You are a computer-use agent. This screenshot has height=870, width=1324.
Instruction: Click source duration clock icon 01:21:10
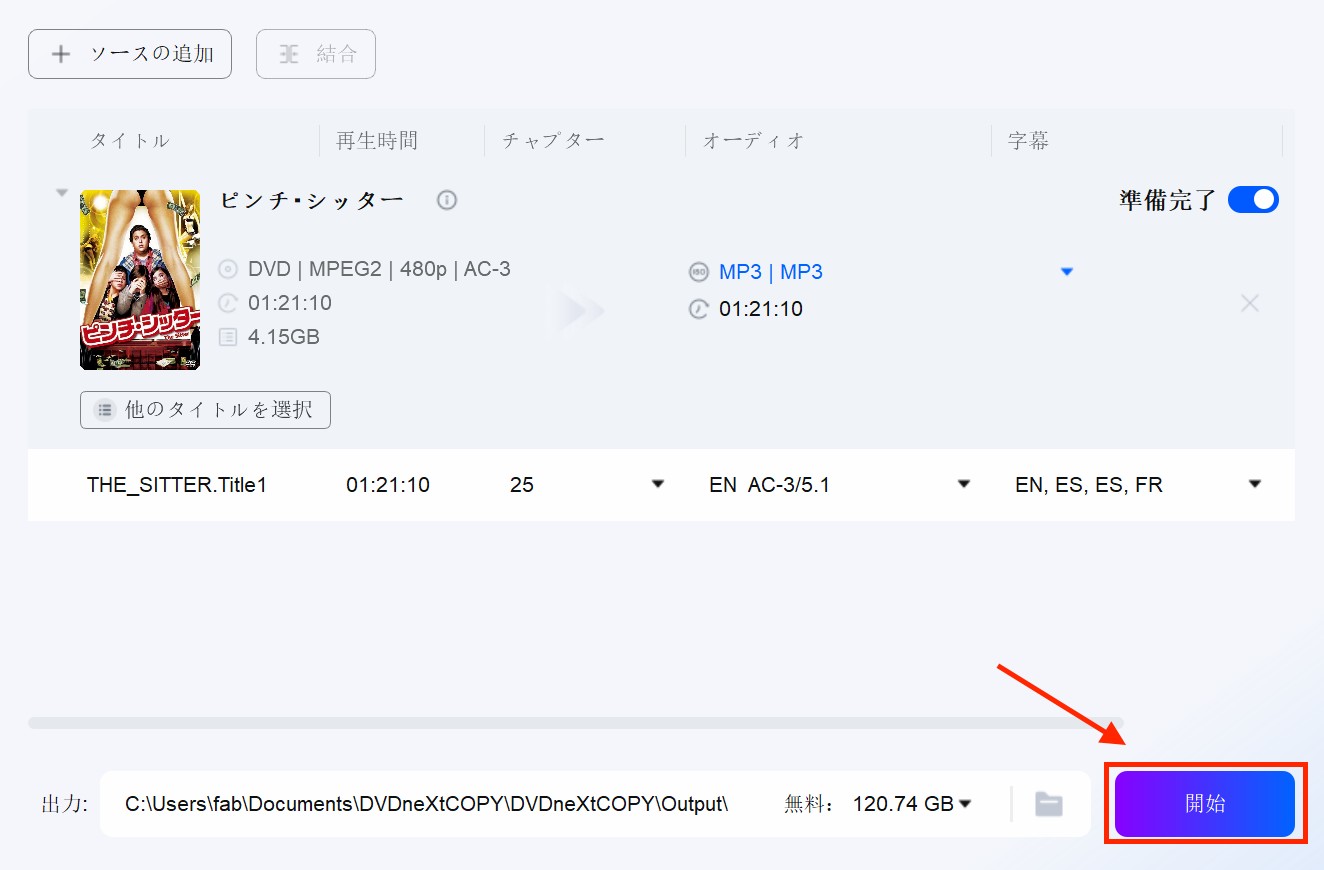click(x=229, y=303)
